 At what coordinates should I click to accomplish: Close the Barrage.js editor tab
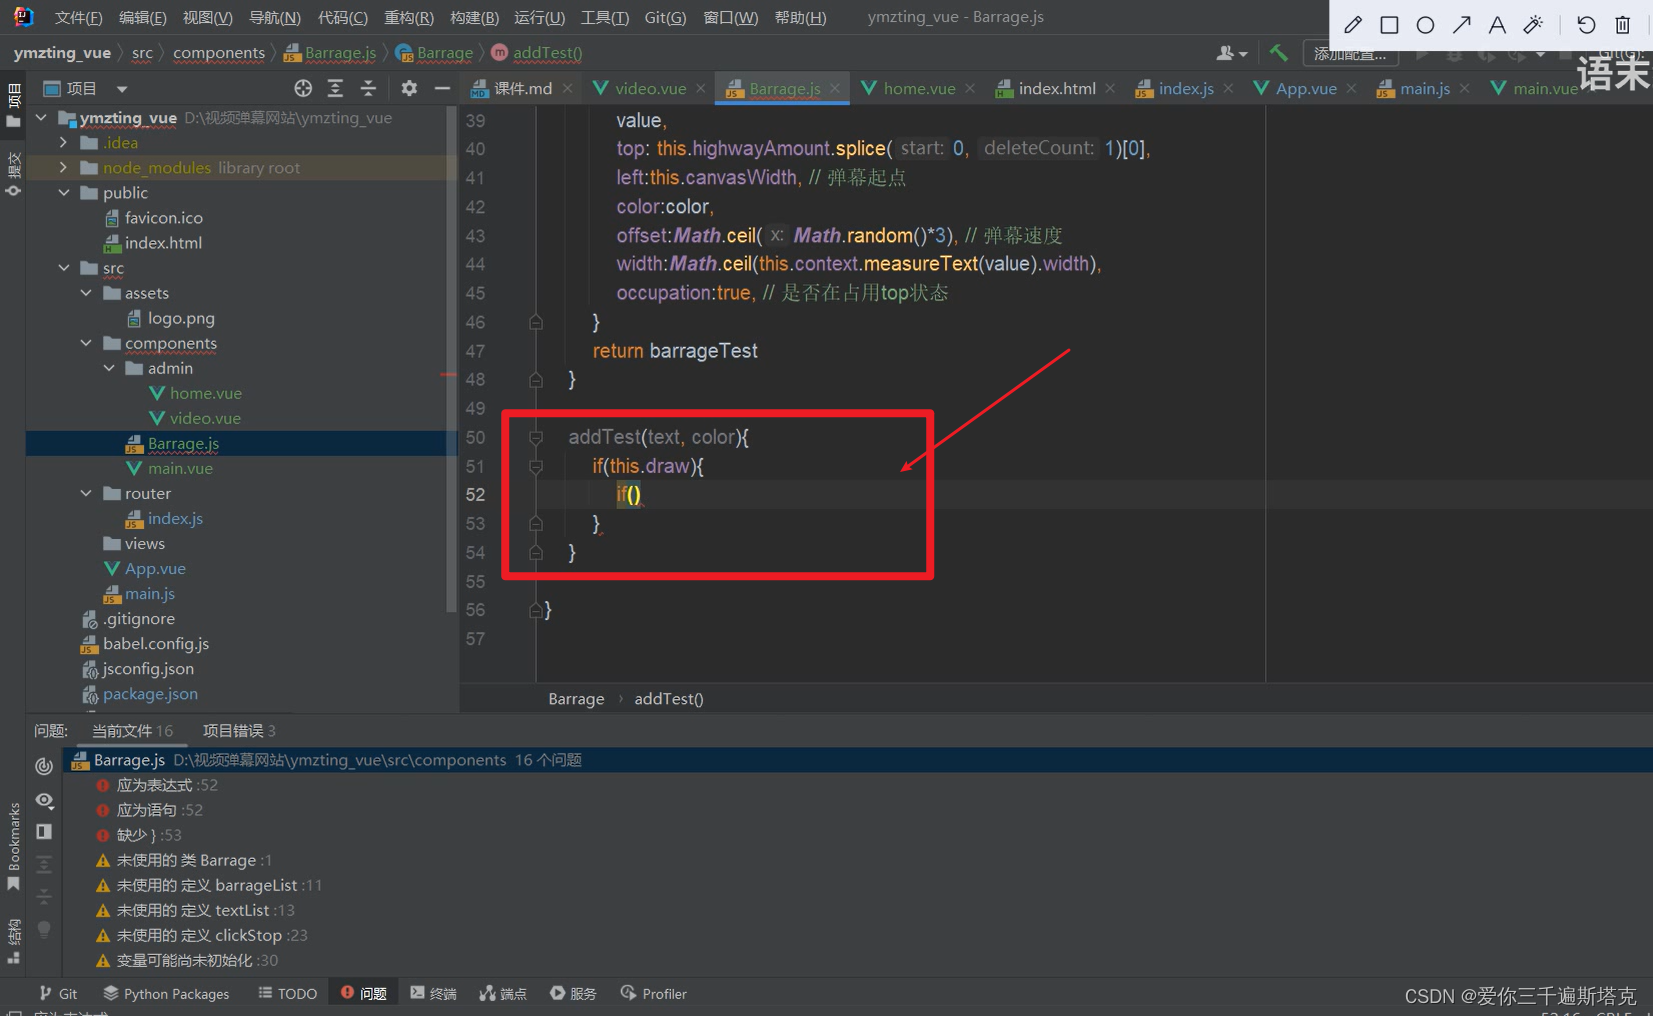point(835,89)
